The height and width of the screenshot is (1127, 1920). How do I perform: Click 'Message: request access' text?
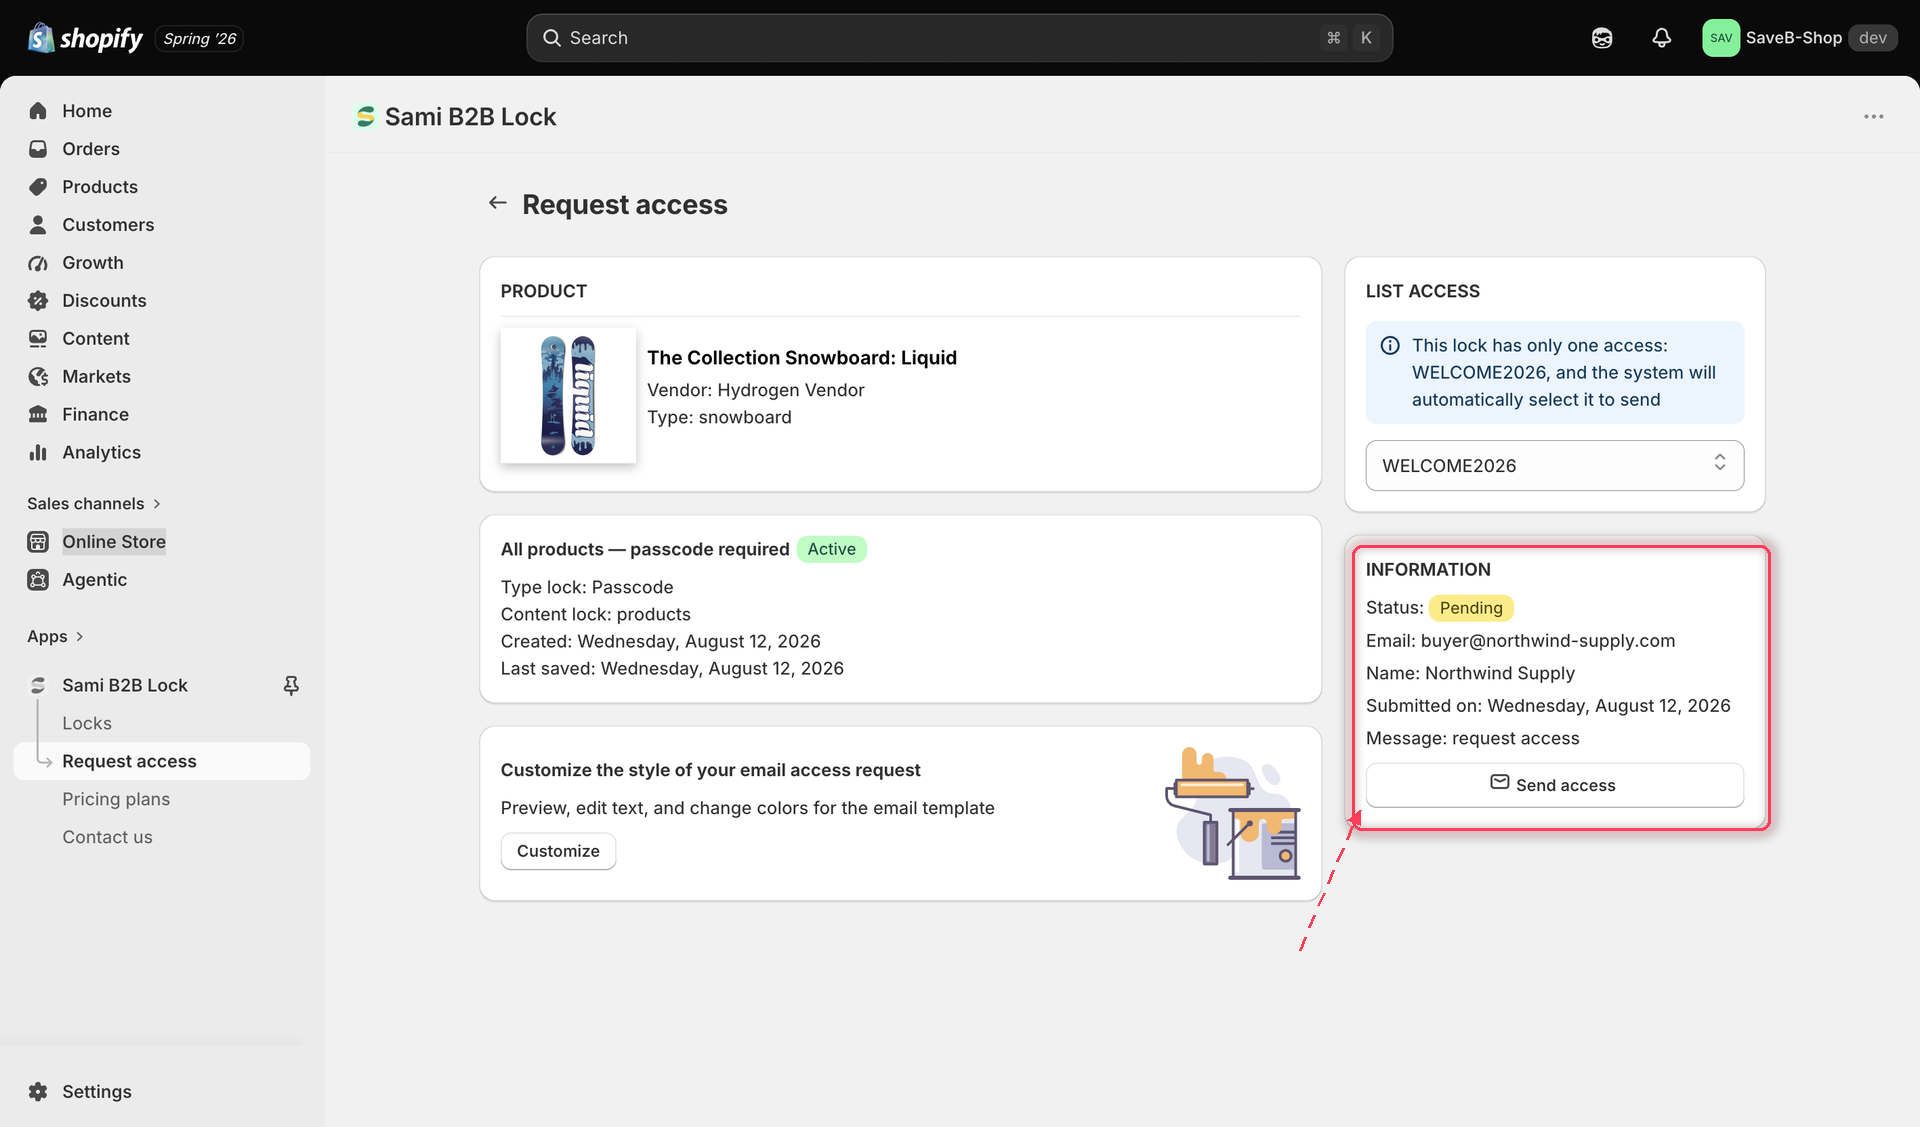click(x=1473, y=739)
